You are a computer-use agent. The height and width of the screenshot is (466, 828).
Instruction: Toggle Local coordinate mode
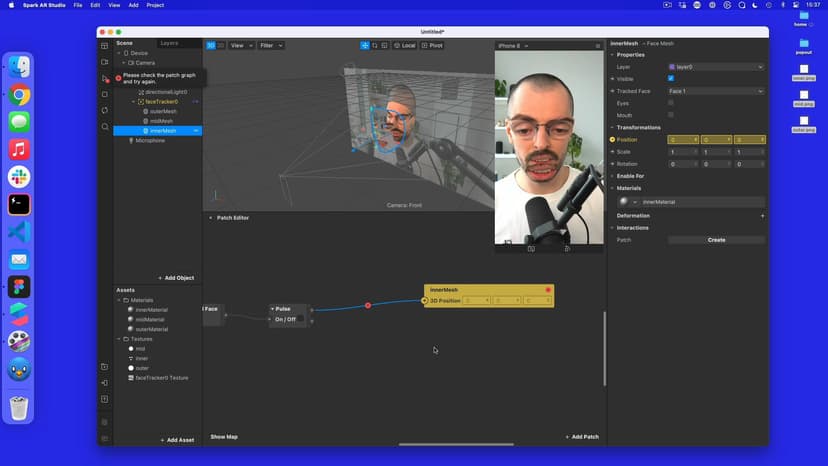[x=405, y=45]
